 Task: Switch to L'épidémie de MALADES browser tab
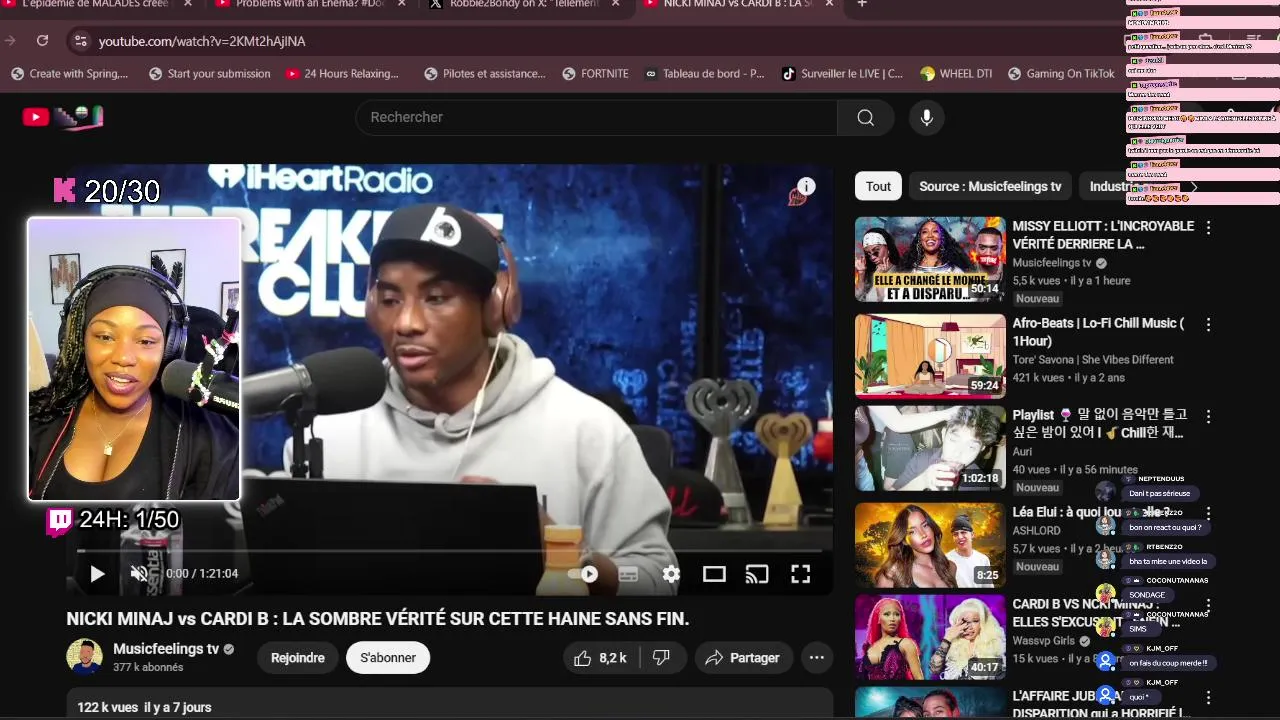pyautogui.click(x=95, y=4)
